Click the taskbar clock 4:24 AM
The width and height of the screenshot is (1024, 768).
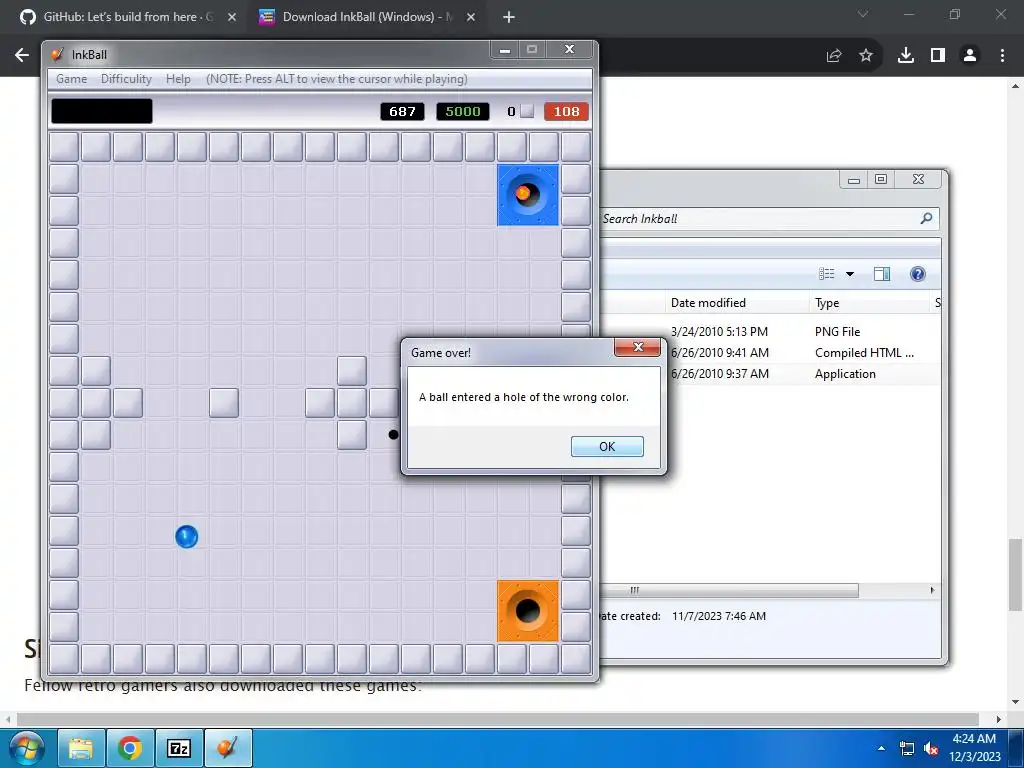[974, 739]
